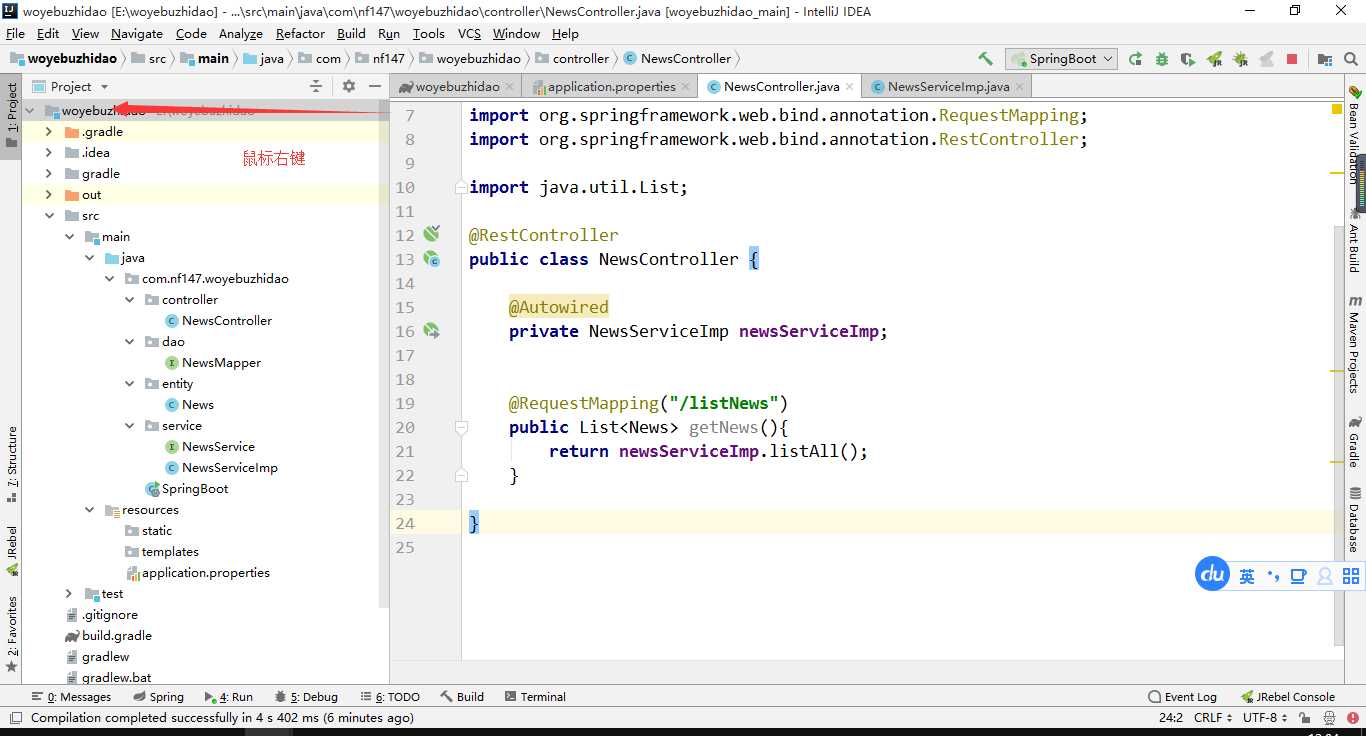Open the Event Log
This screenshot has width=1366, height=736.
1183,697
